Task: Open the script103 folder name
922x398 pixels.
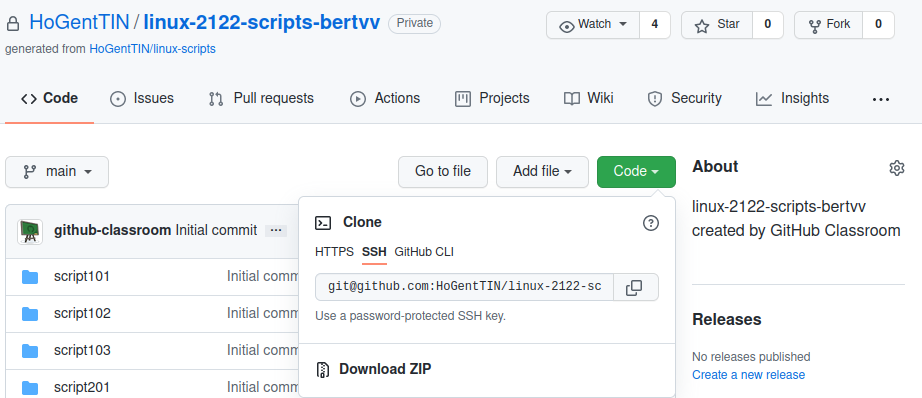Action: [82, 350]
